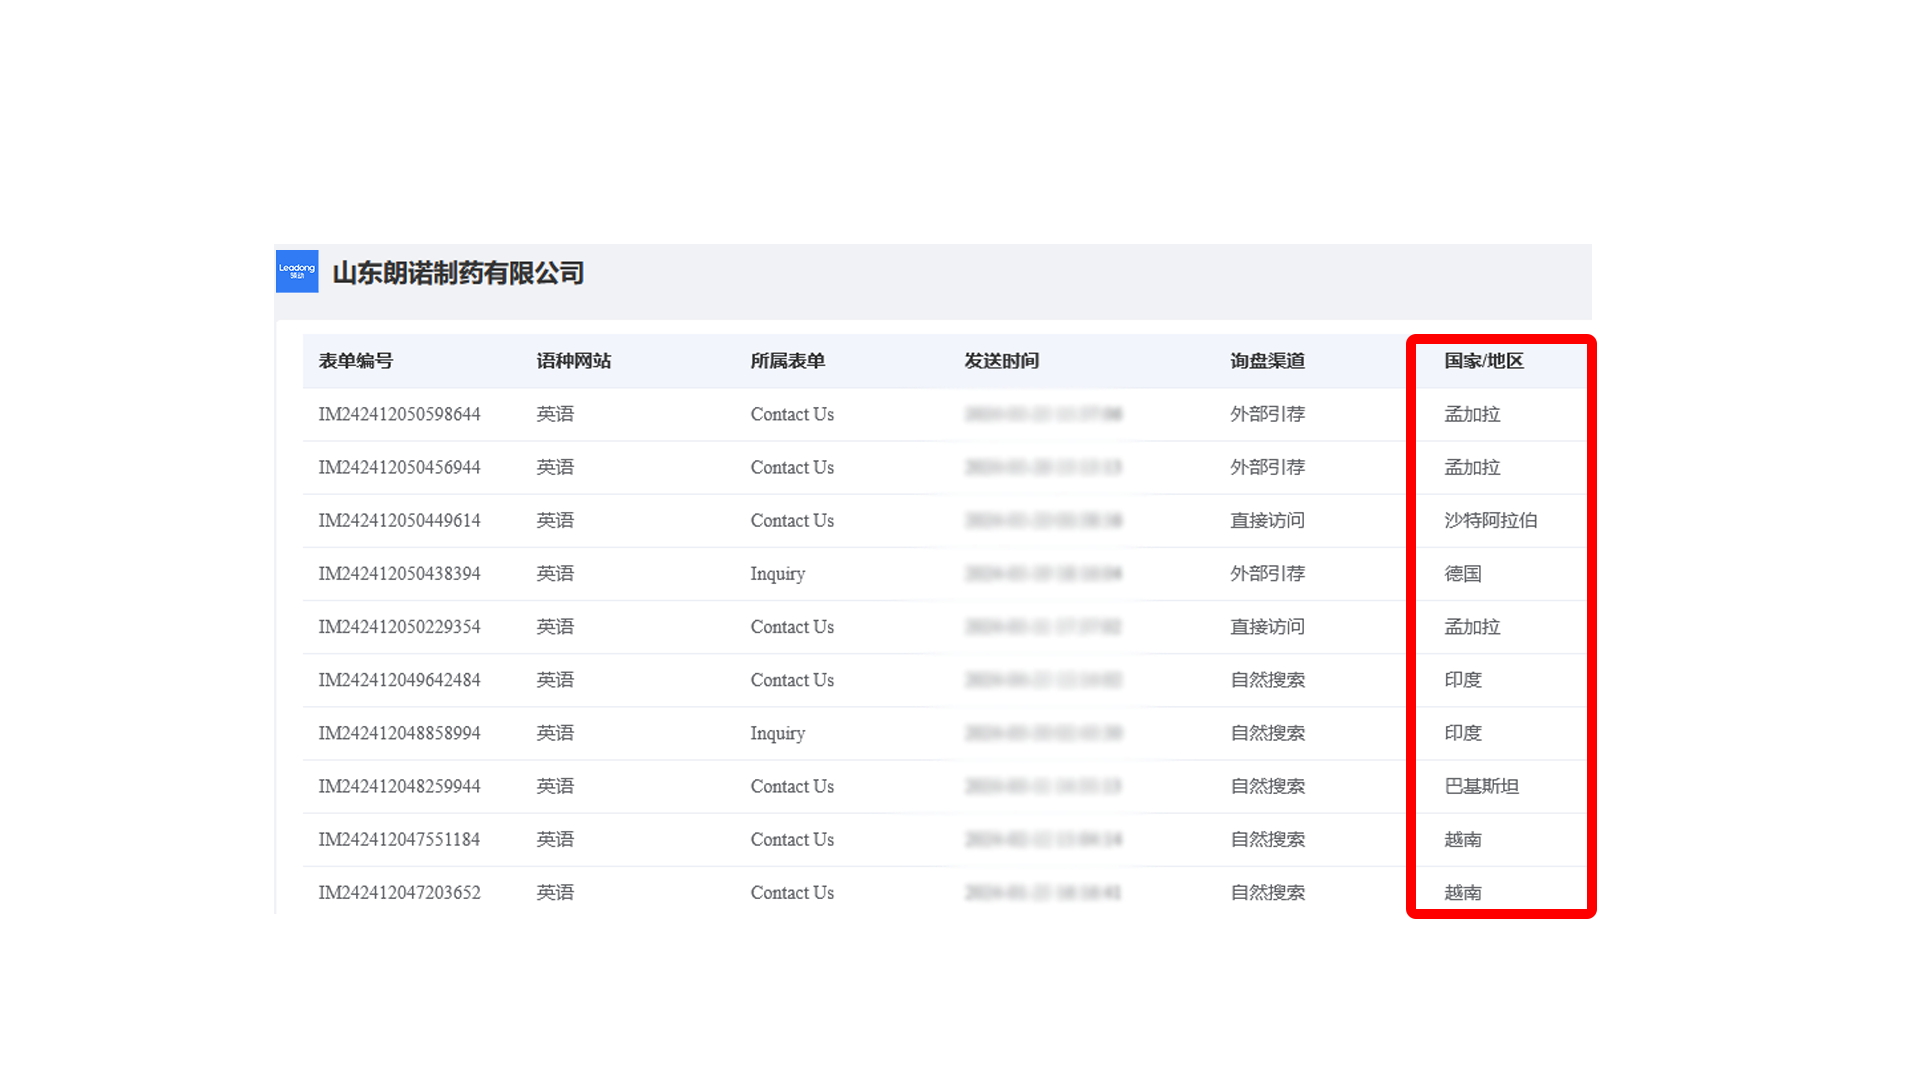Select the 印度 entry for IM242412048858994
This screenshot has width=1920, height=1080.
click(1464, 733)
